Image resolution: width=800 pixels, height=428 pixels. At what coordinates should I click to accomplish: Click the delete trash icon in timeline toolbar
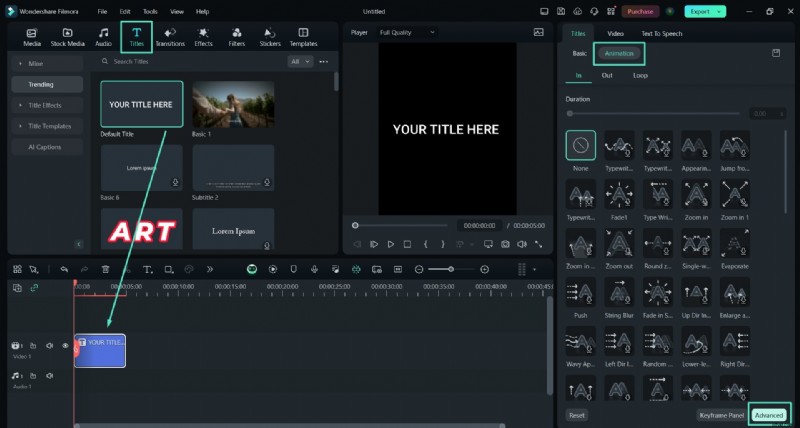(107, 269)
